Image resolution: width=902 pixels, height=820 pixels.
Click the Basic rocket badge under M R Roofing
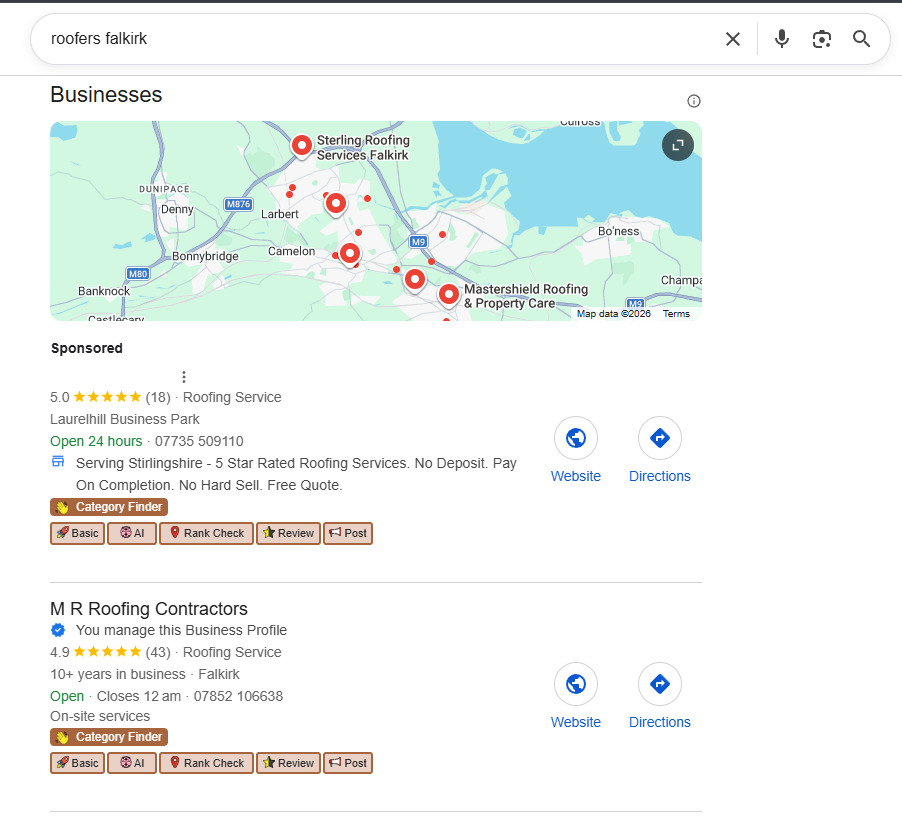77,762
